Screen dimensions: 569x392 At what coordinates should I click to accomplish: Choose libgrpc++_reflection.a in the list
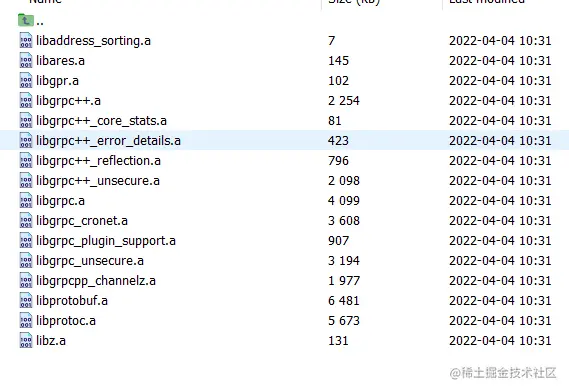[98, 160]
